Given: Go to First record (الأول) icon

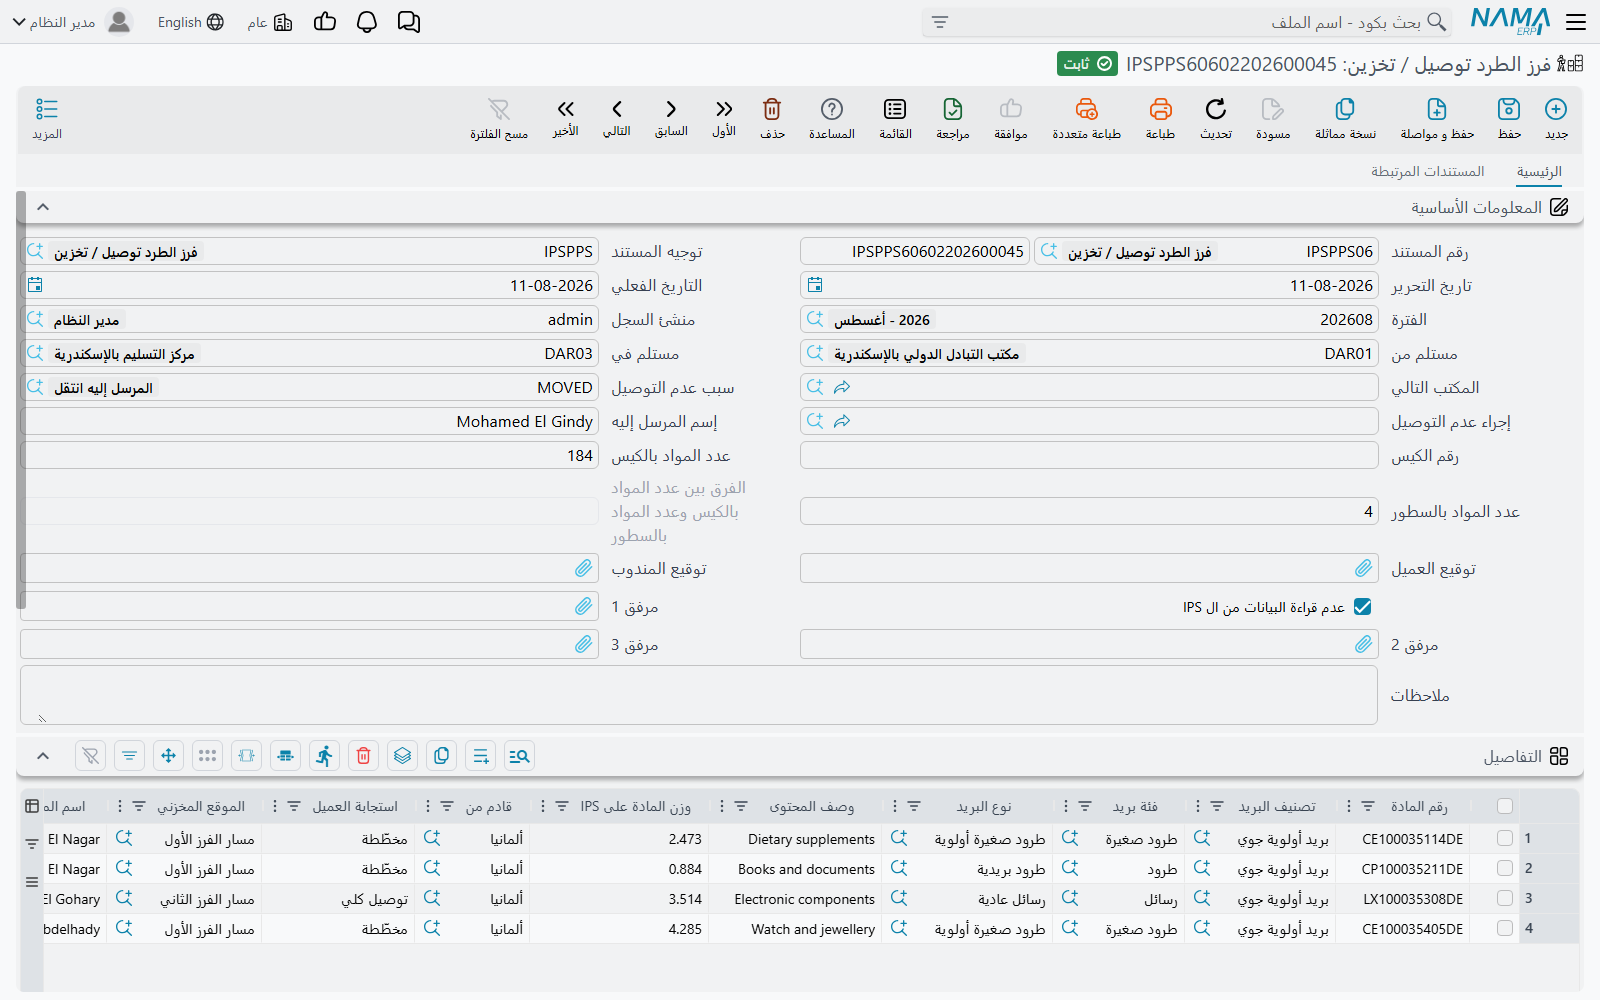Looking at the screenshot, I should pyautogui.click(x=724, y=109).
